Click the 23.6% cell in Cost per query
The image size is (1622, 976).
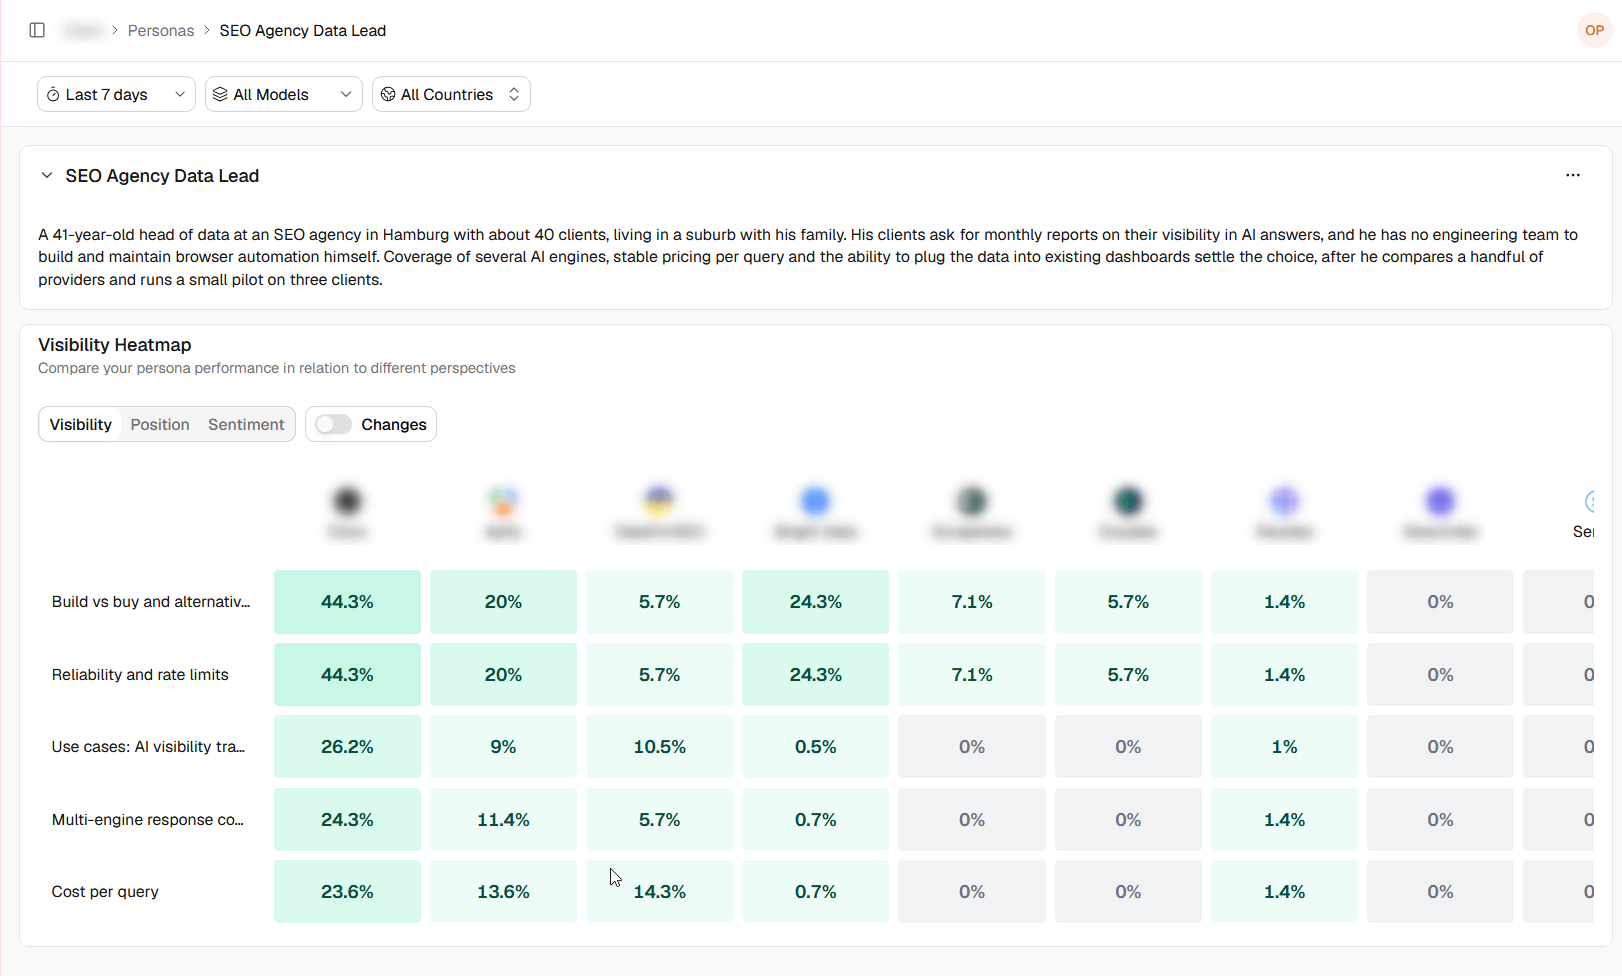click(x=347, y=892)
